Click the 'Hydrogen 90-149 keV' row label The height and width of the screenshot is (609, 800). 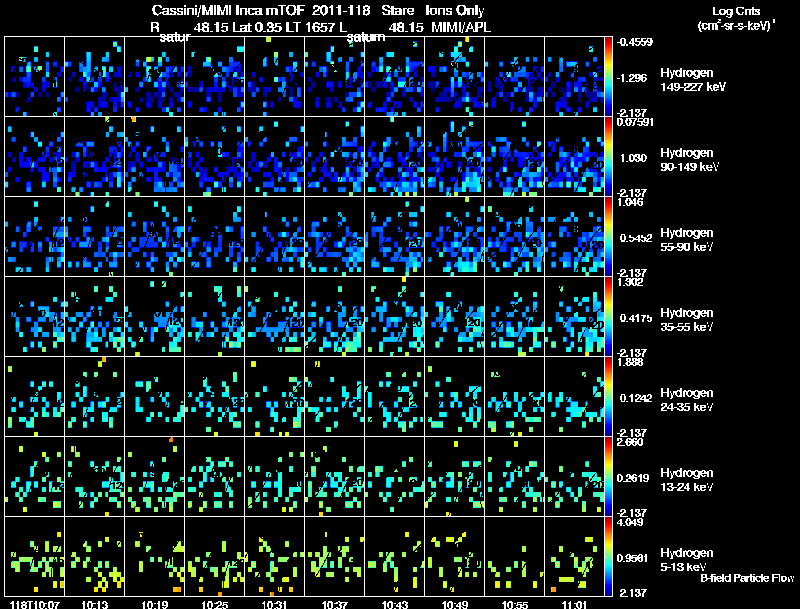[689, 160]
